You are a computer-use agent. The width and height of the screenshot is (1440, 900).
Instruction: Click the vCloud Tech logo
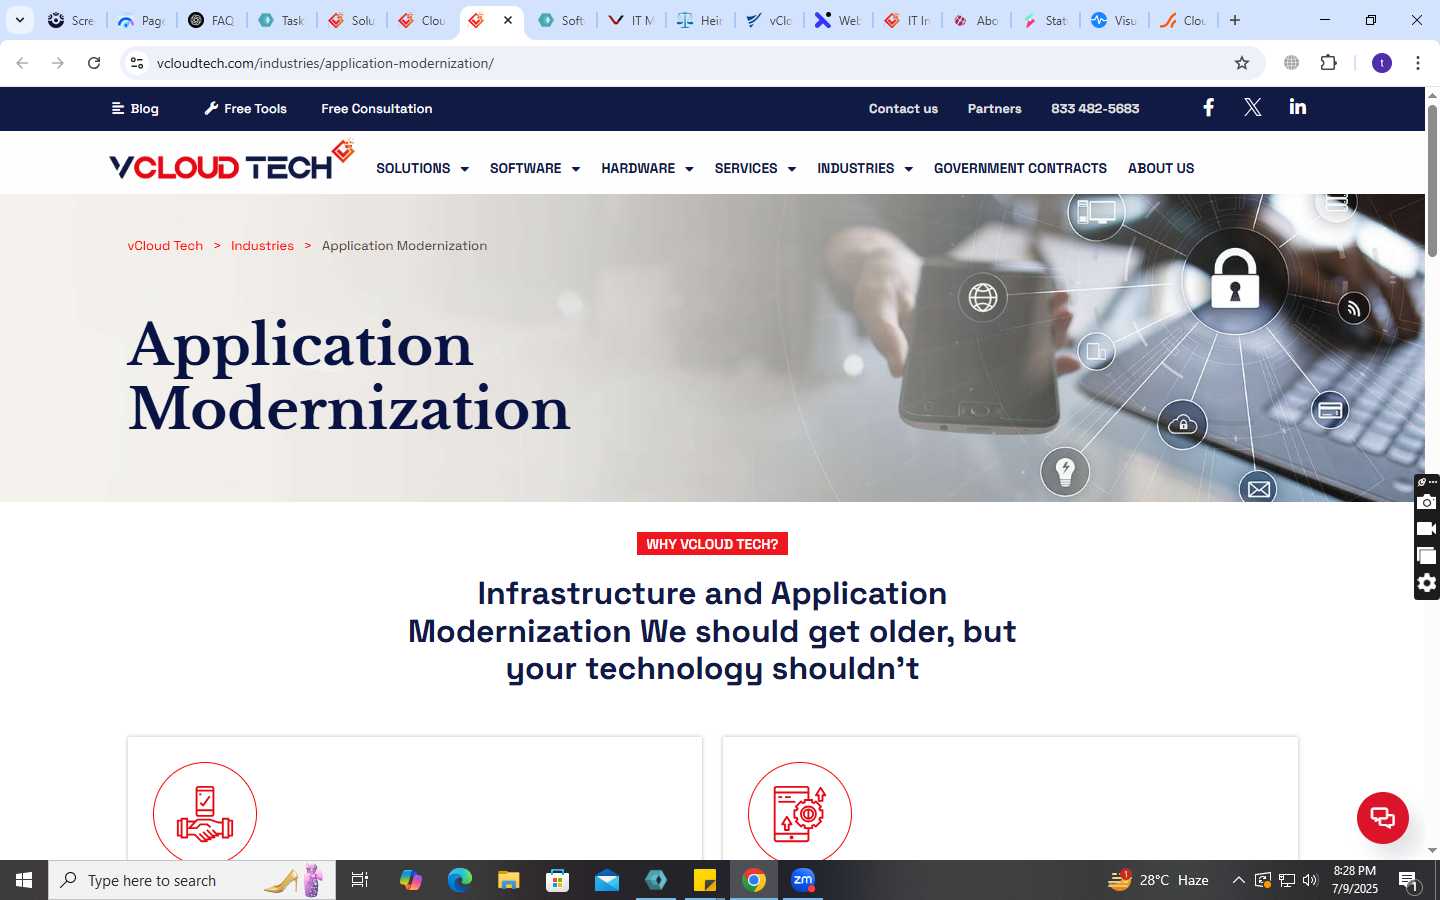pos(232,162)
